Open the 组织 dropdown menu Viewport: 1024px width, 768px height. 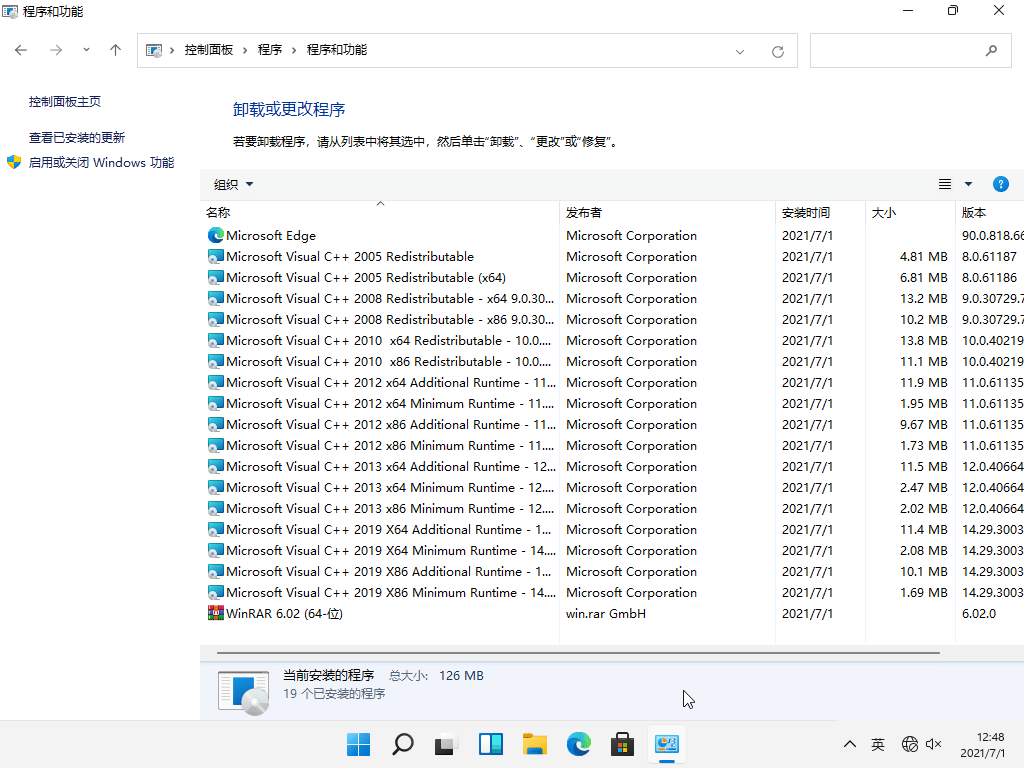tap(233, 185)
